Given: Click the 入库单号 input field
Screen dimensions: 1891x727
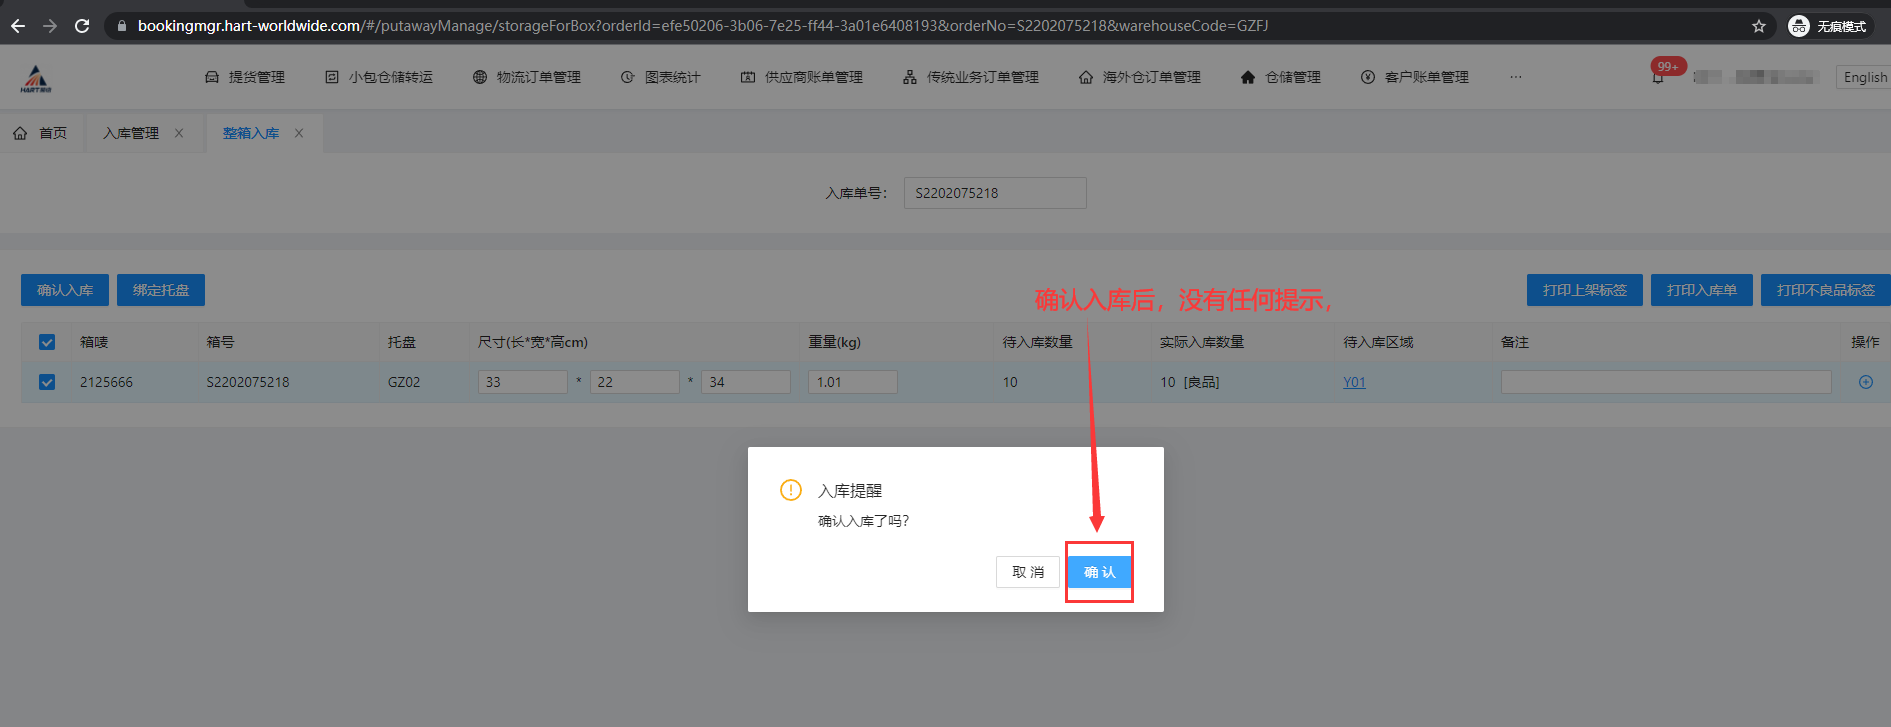Looking at the screenshot, I should 994,193.
